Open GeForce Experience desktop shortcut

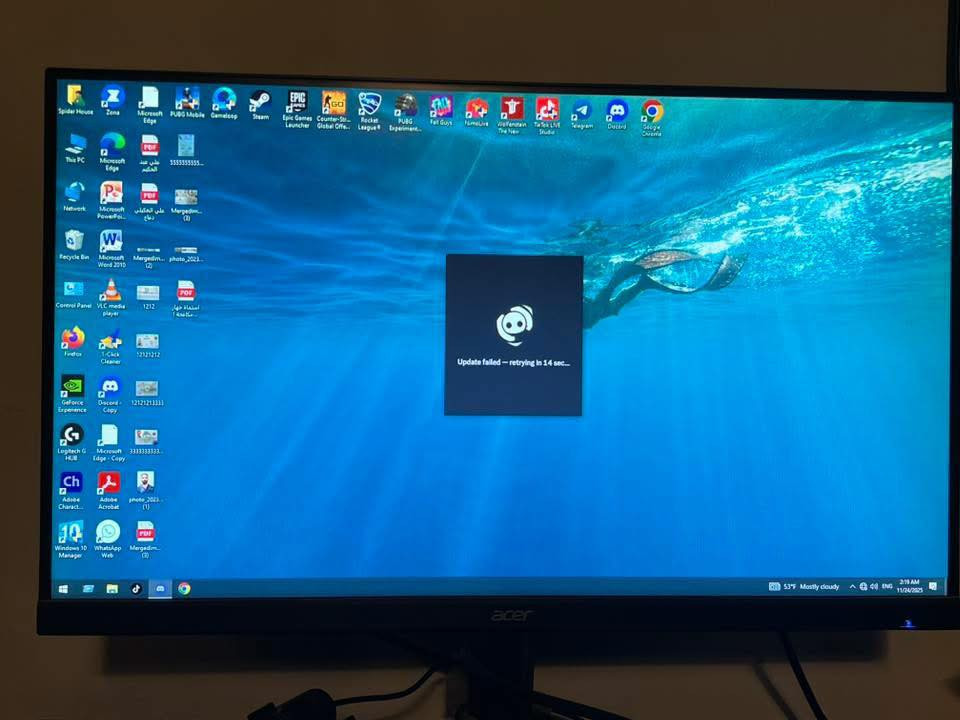(72, 388)
